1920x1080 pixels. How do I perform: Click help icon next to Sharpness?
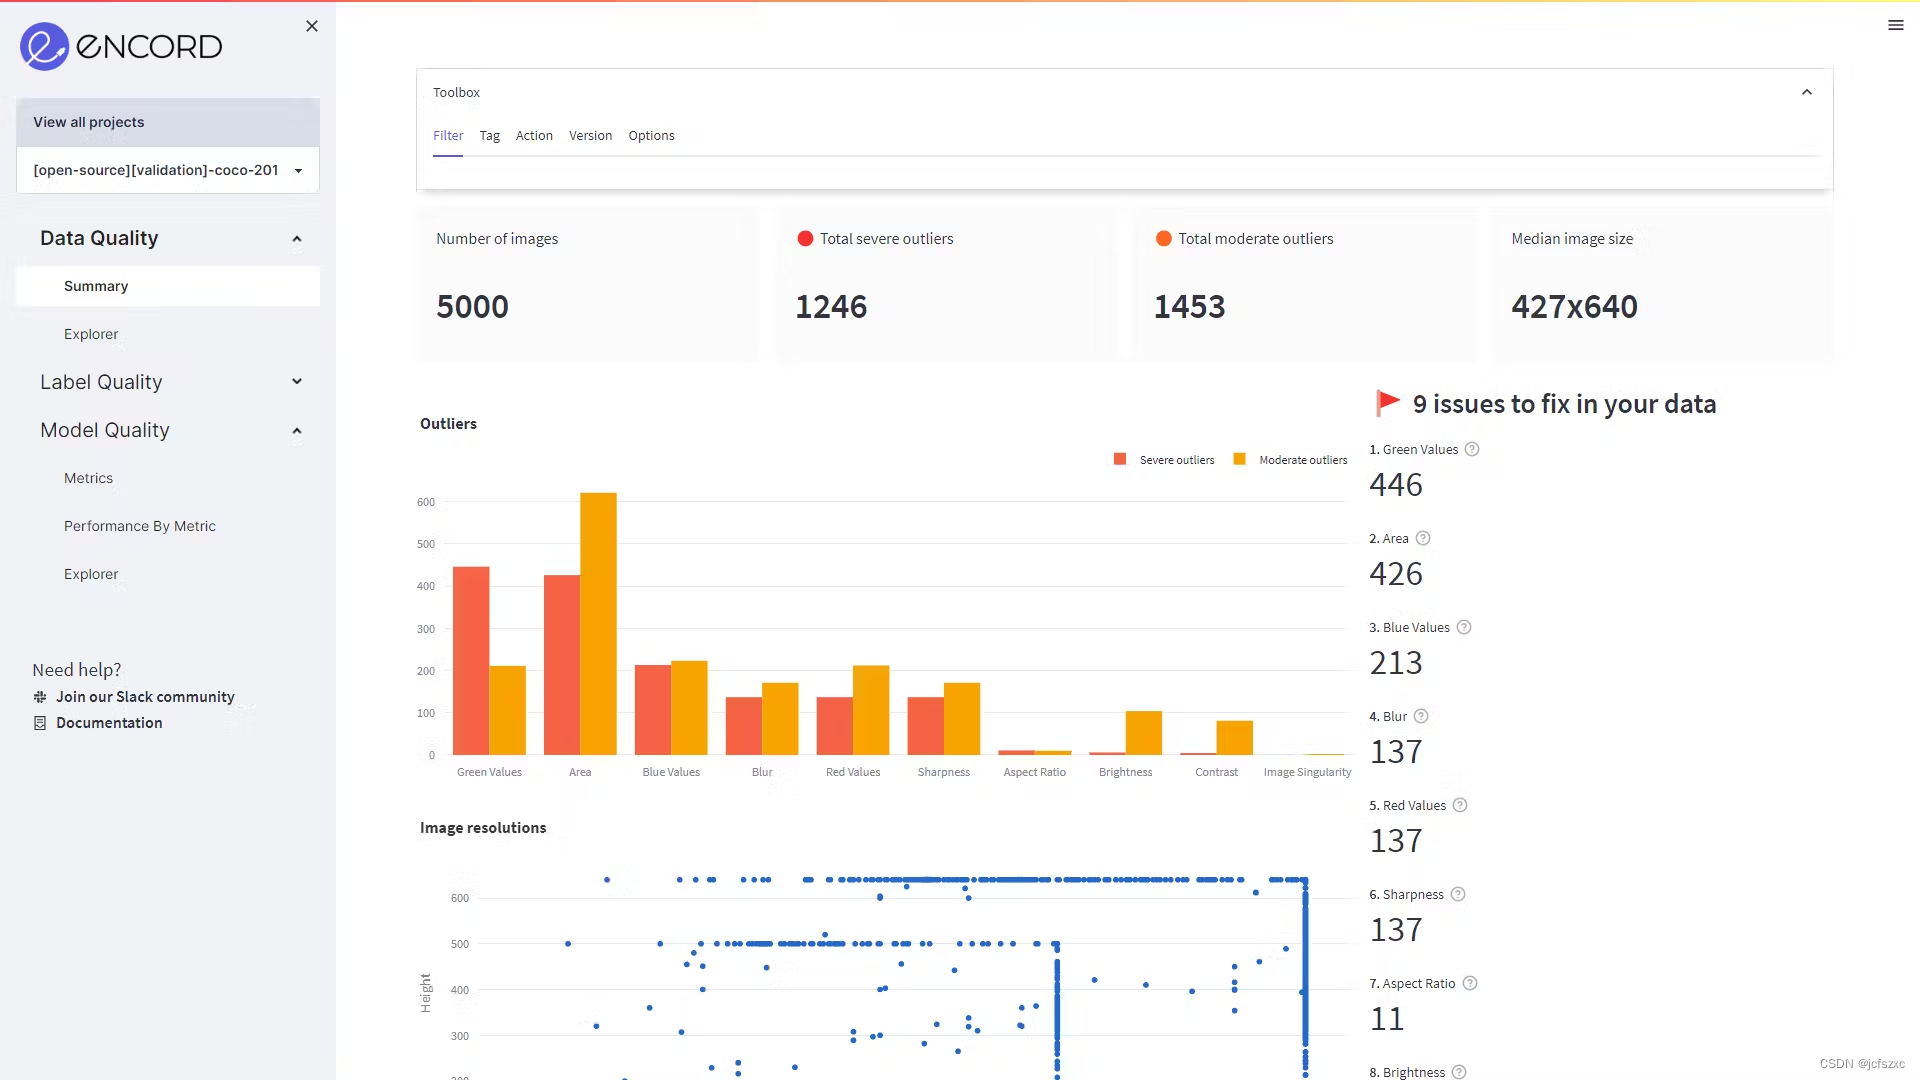tap(1458, 894)
